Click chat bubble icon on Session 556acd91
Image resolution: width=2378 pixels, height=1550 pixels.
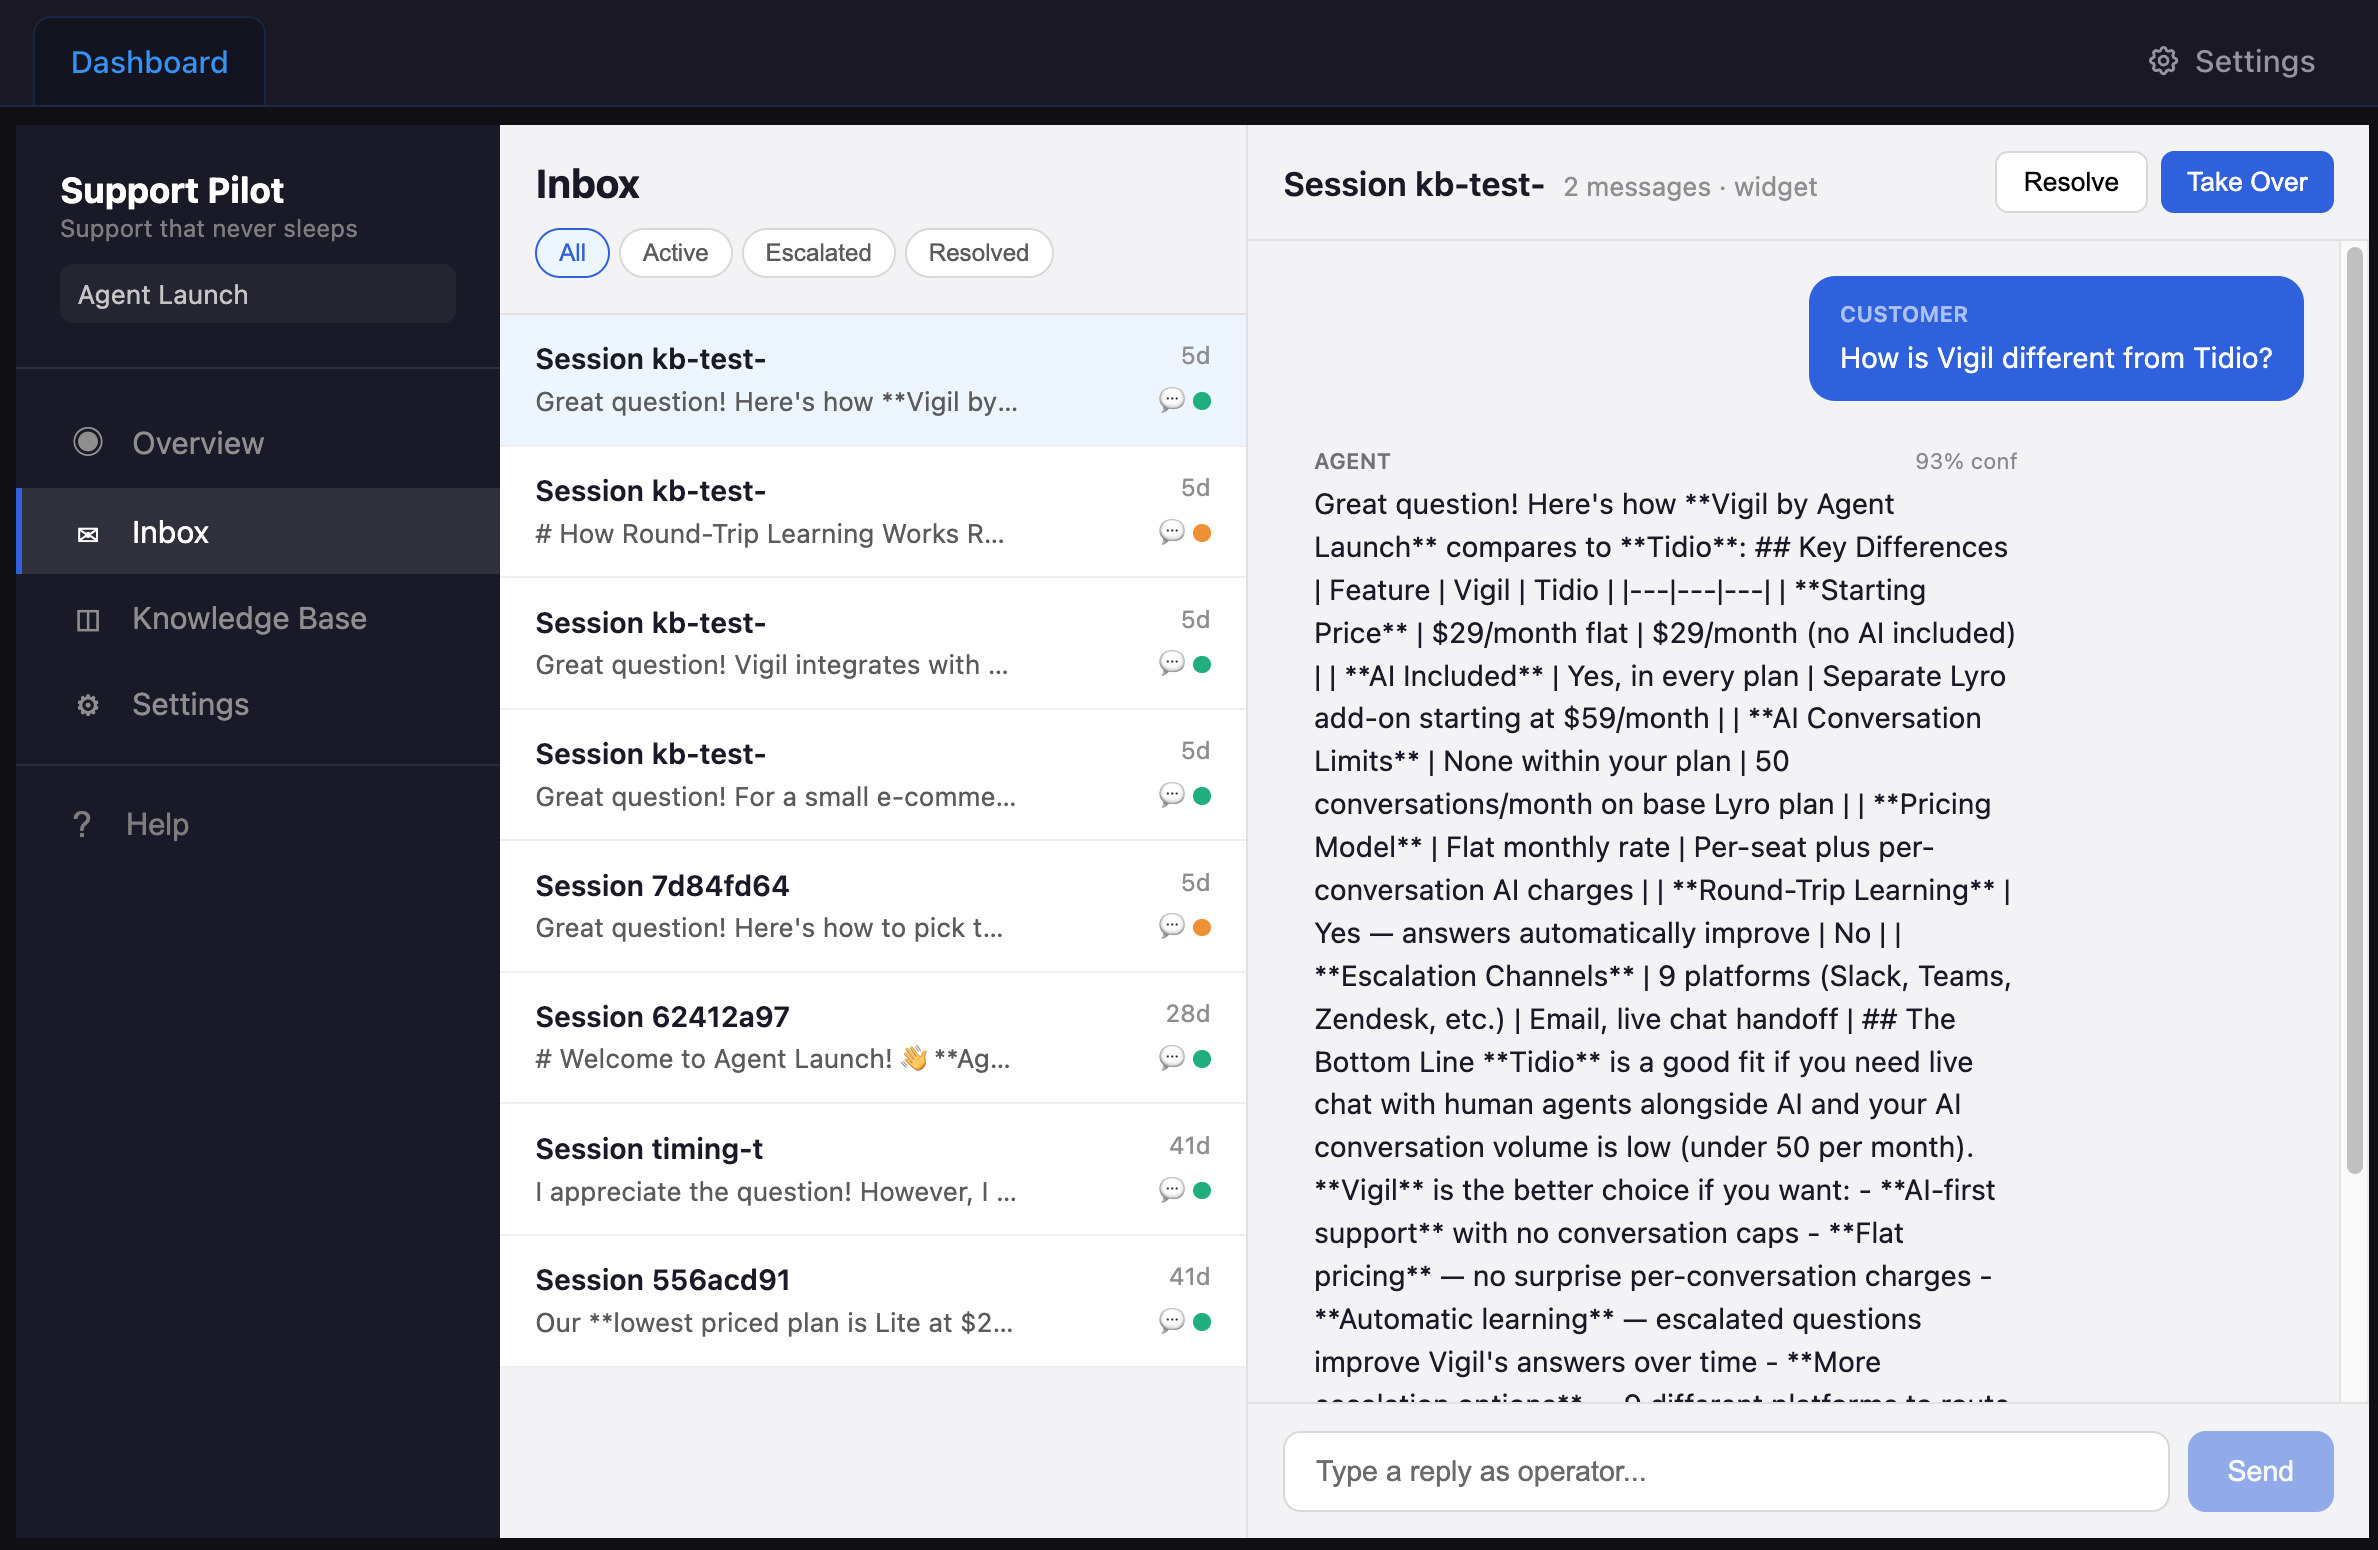(1172, 1321)
